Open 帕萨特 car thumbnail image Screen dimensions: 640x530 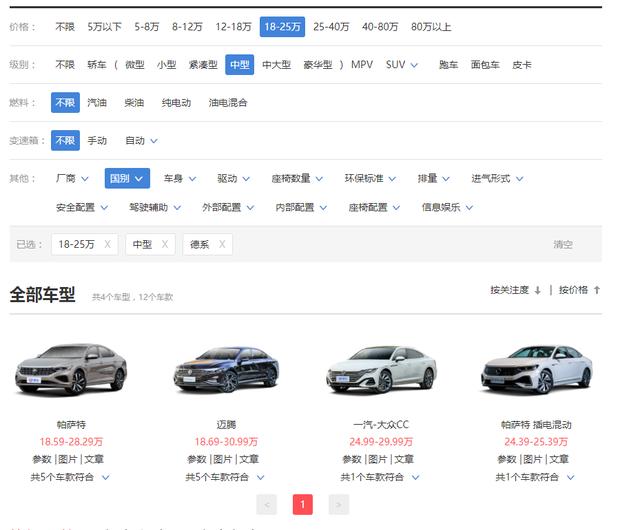tap(71, 370)
